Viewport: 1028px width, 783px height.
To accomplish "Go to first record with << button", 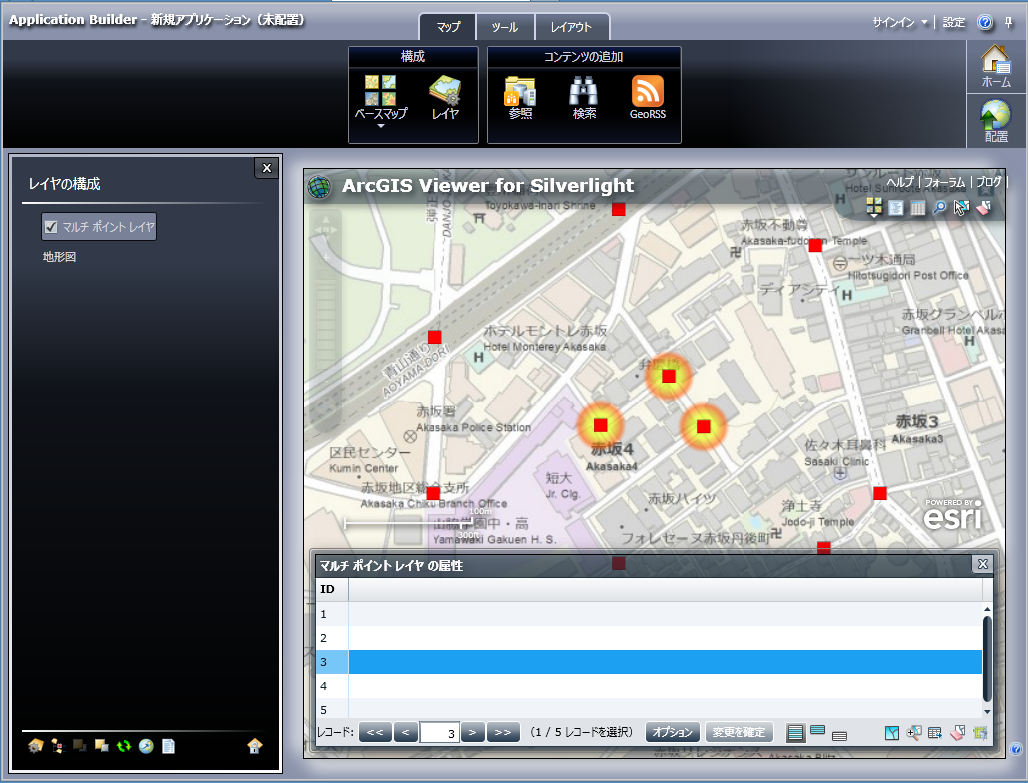I will click(375, 732).
